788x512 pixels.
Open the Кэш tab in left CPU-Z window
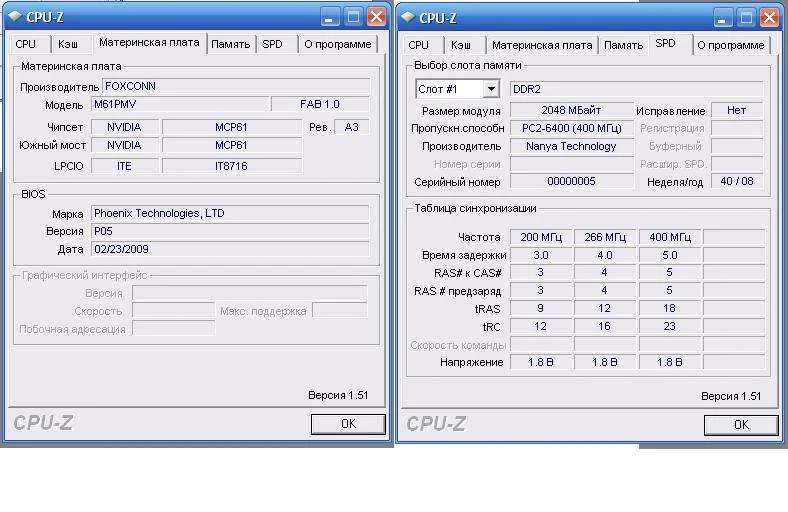(x=68, y=44)
